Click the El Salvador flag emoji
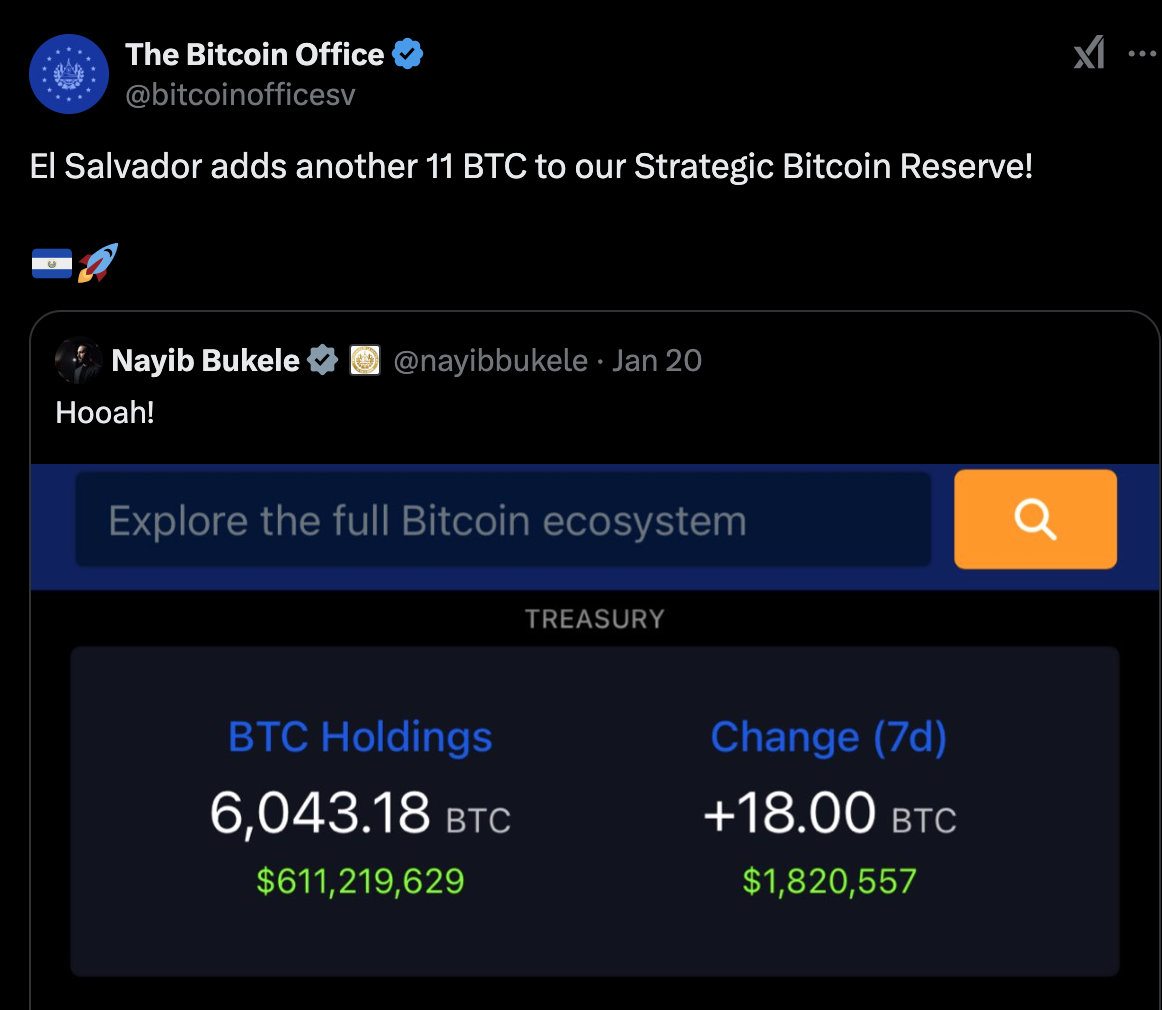Image resolution: width=1162 pixels, height=1010 pixels. (52, 264)
